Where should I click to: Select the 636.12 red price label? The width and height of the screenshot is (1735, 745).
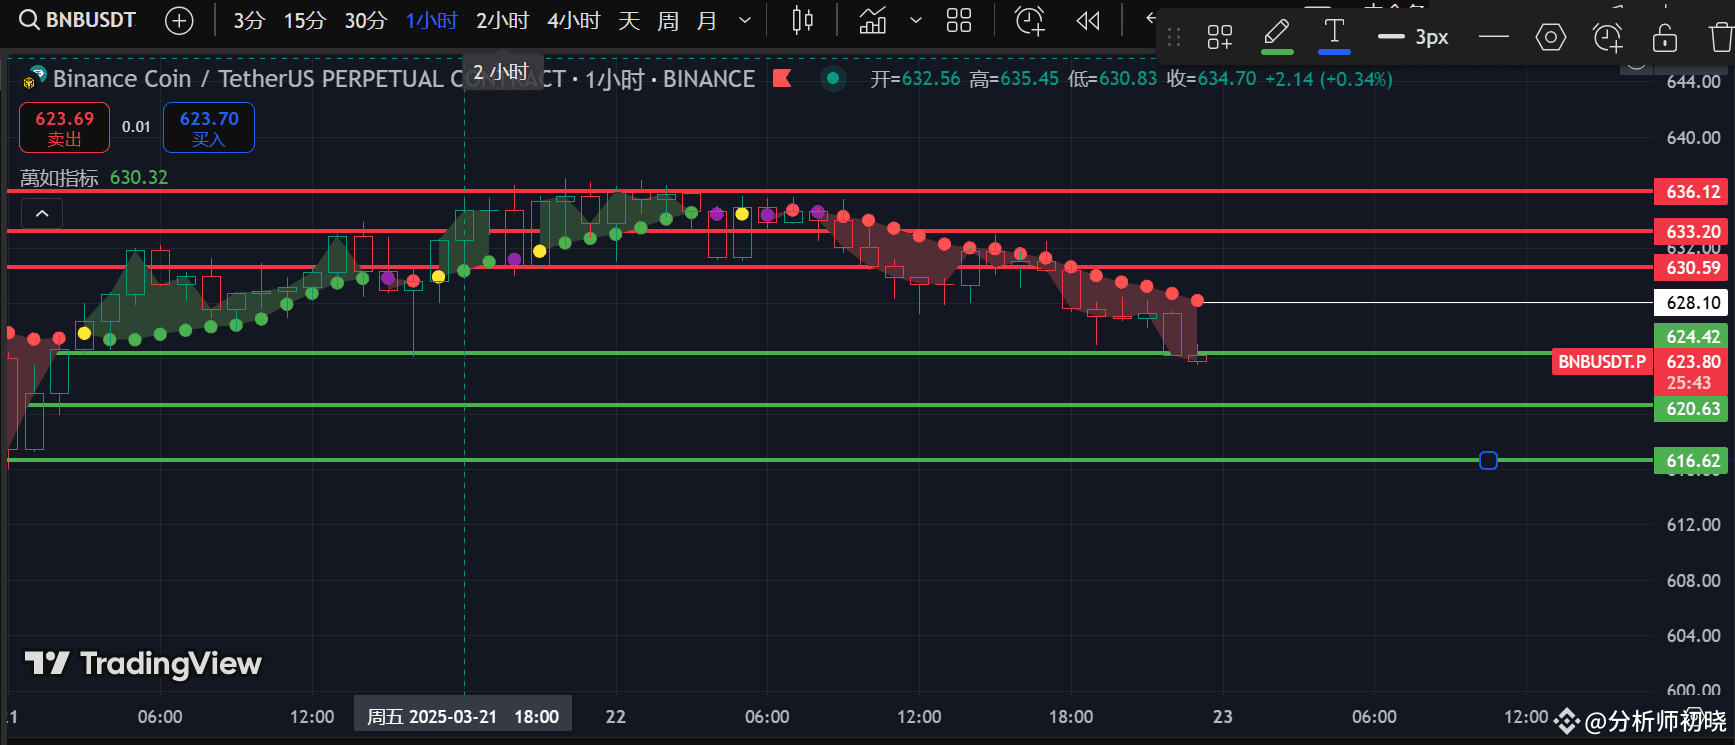pyautogui.click(x=1693, y=192)
